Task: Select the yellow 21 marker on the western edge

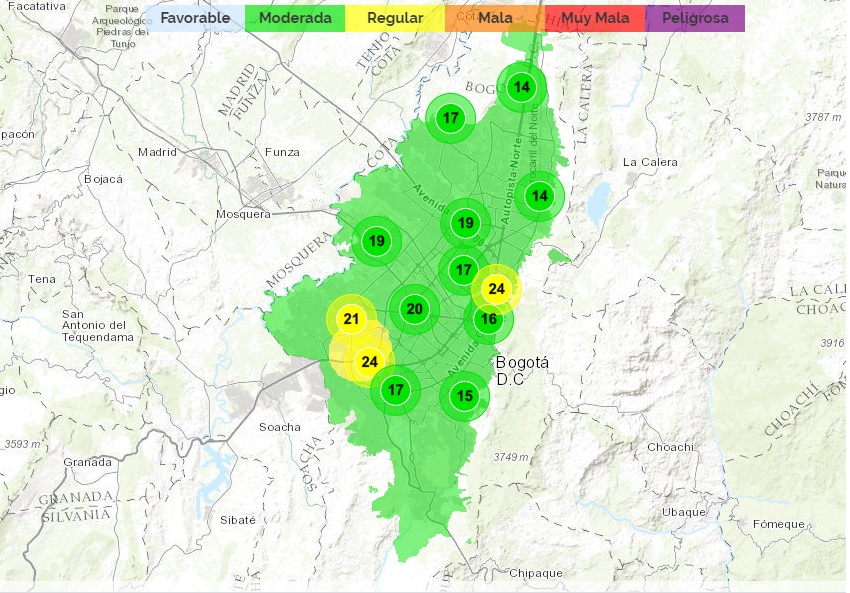Action: click(350, 317)
